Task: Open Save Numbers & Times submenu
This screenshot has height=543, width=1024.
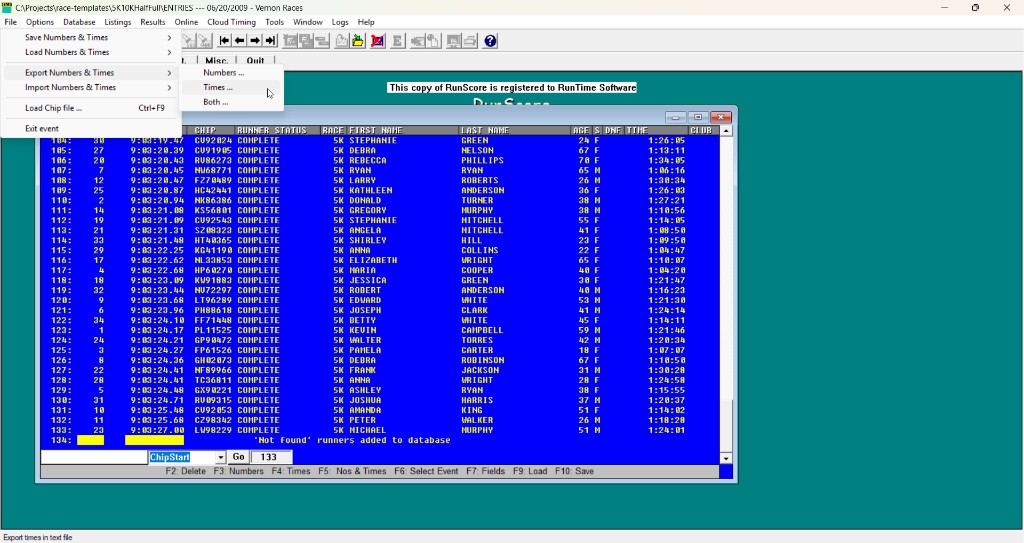Action: 93,37
